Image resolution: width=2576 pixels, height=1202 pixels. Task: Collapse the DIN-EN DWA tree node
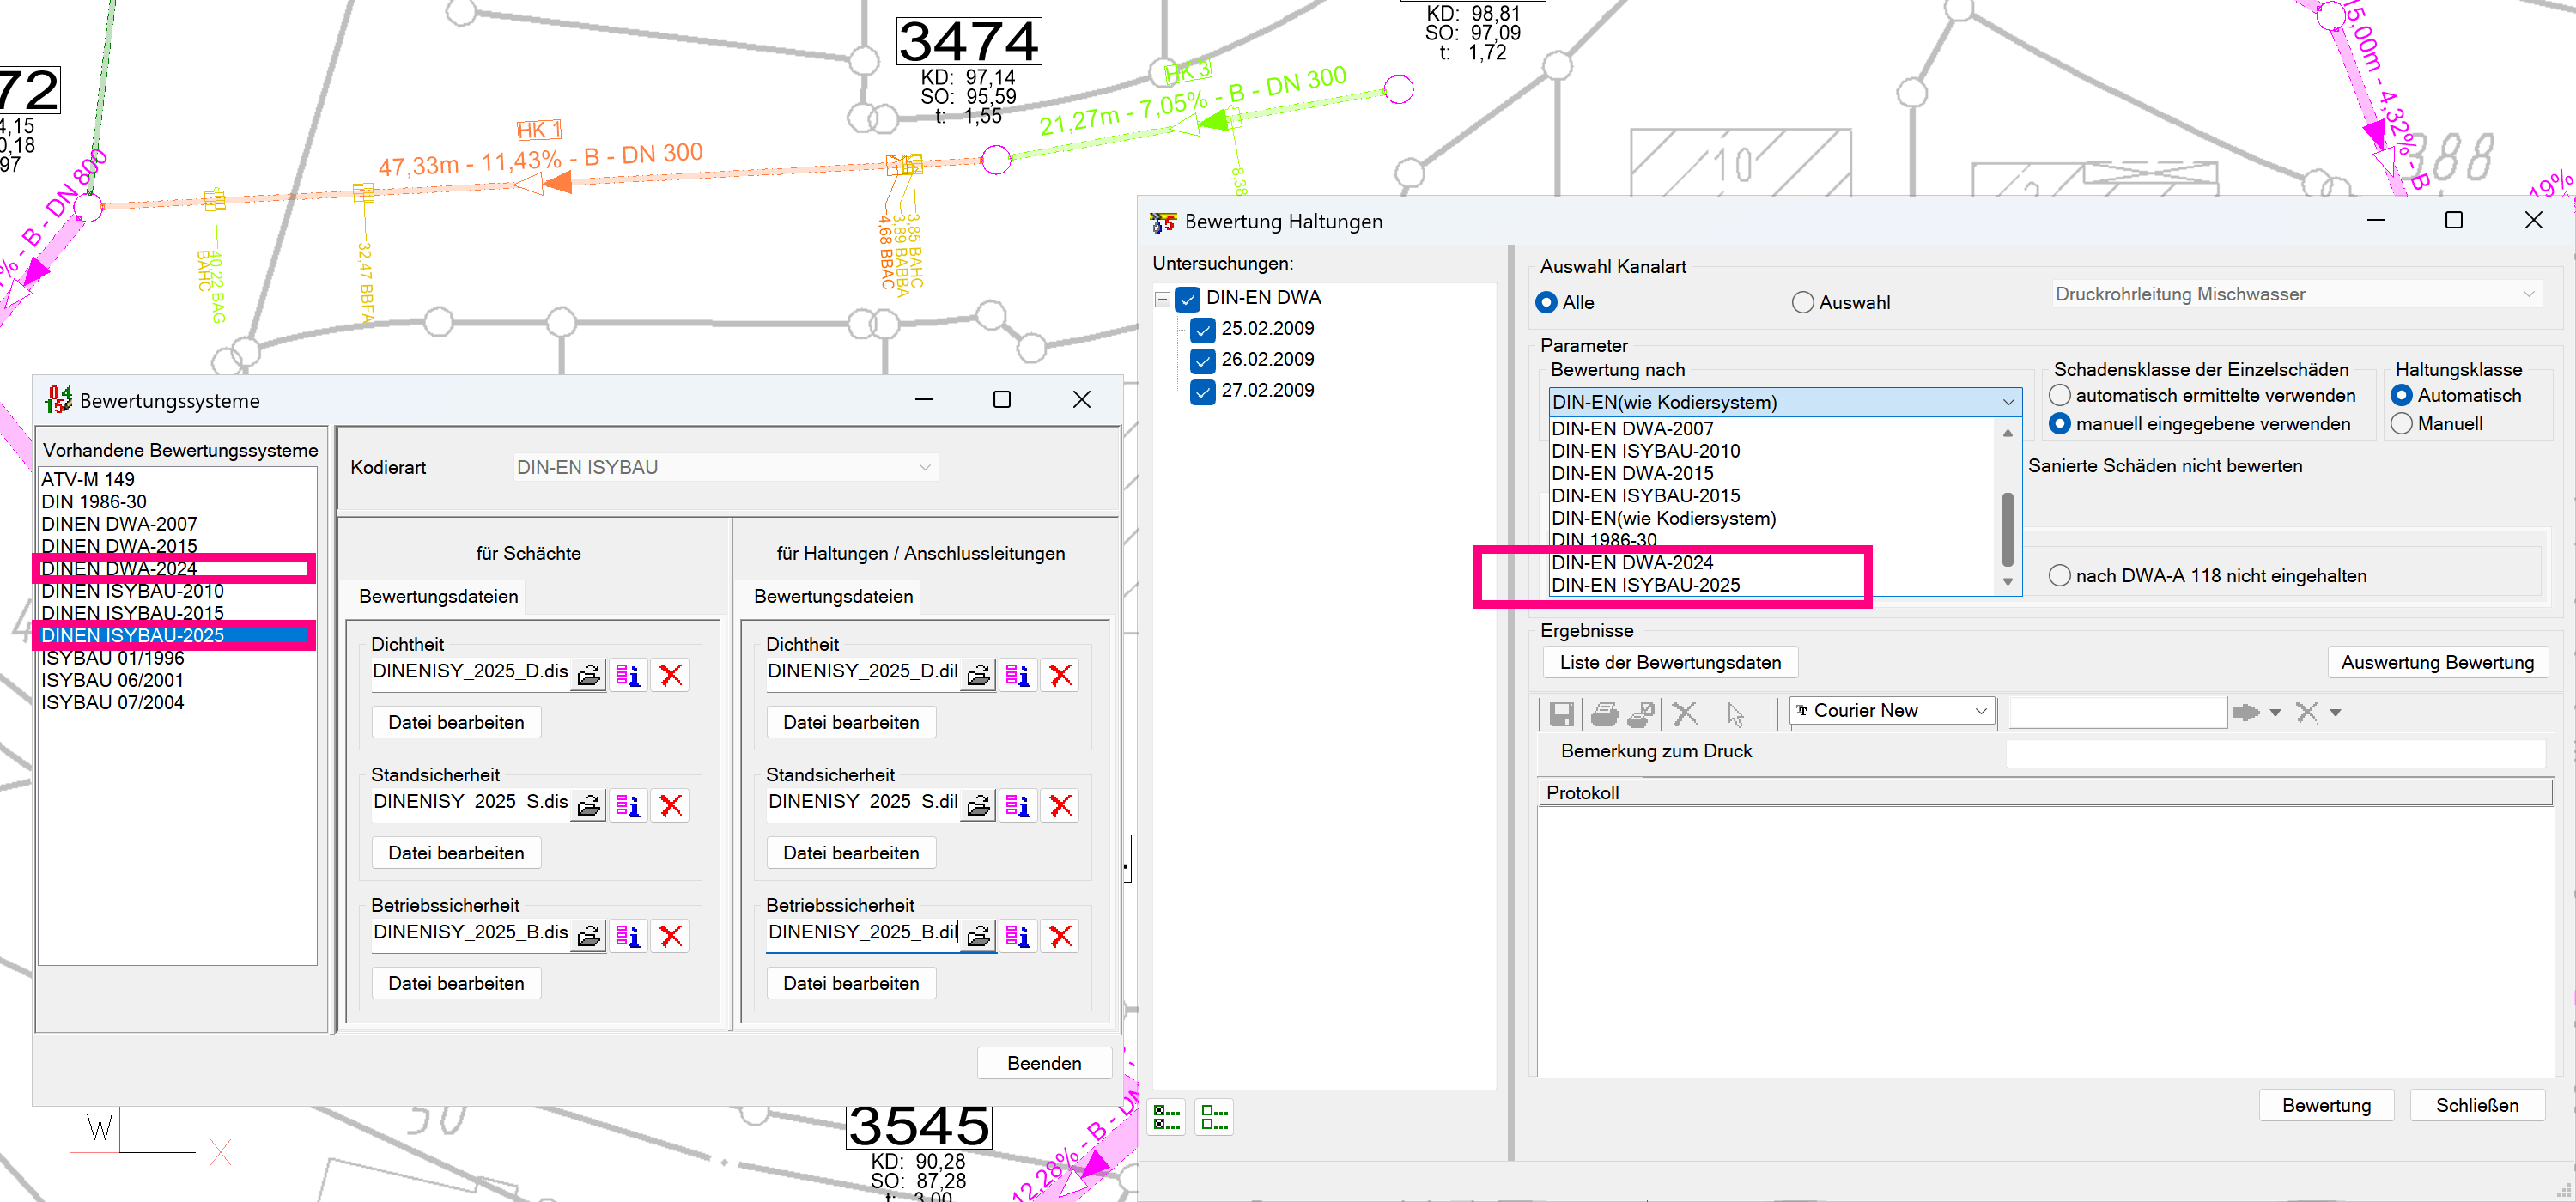pyautogui.click(x=1162, y=299)
